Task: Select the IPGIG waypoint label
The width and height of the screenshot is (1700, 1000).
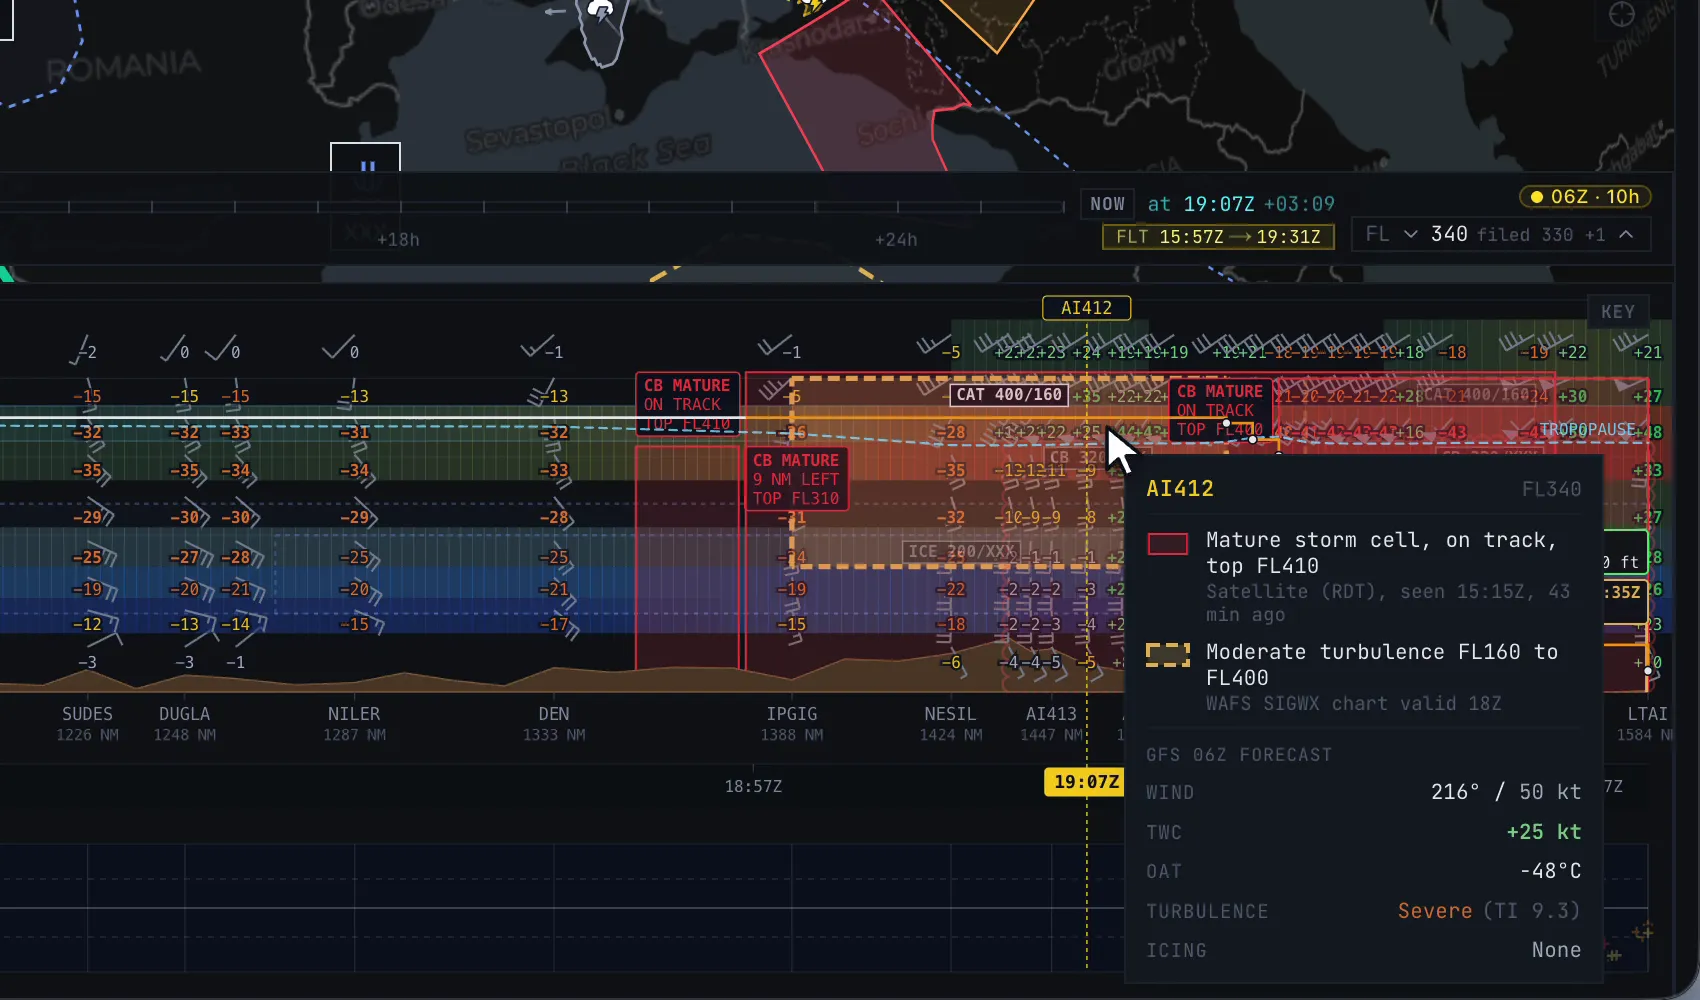Action: 792,714
